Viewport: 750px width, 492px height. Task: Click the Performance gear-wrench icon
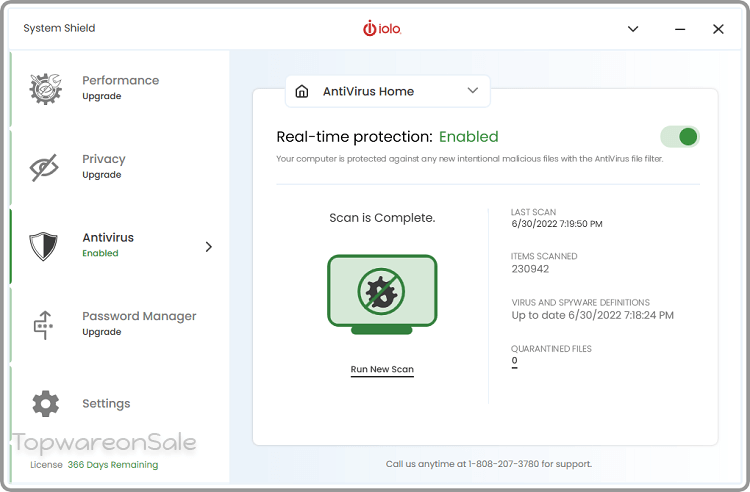point(45,88)
